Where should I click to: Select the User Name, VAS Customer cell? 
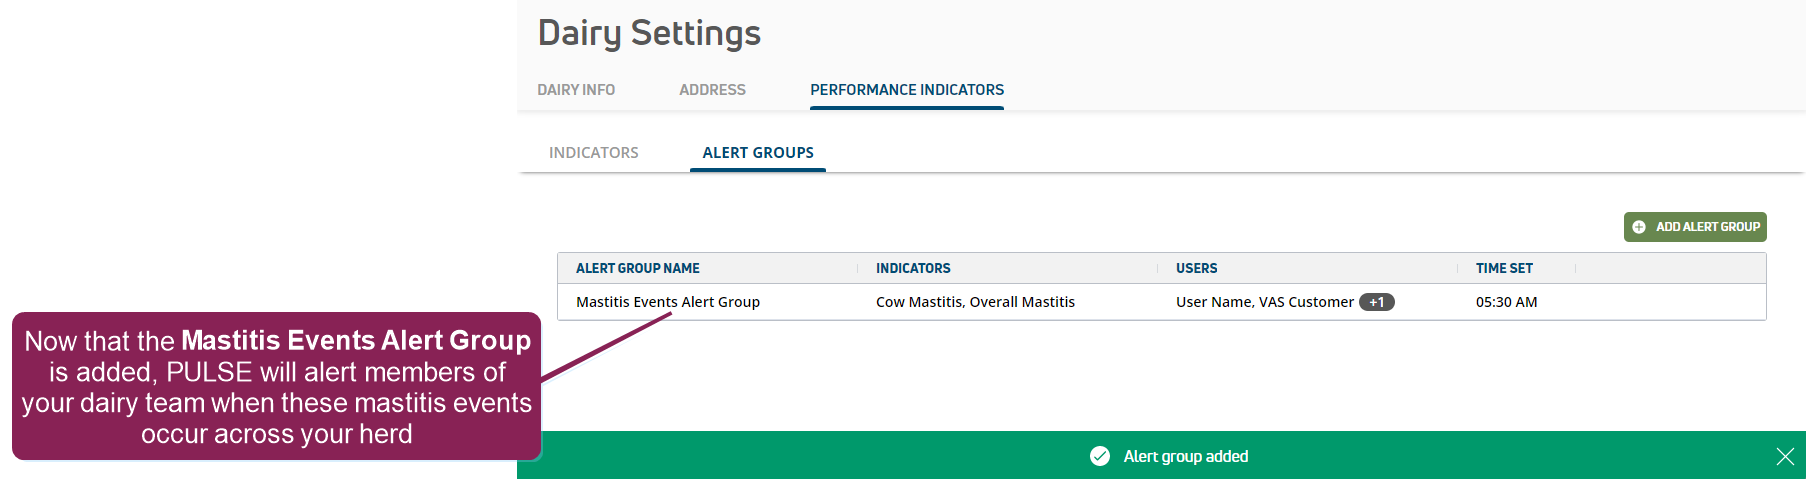(x=1264, y=302)
